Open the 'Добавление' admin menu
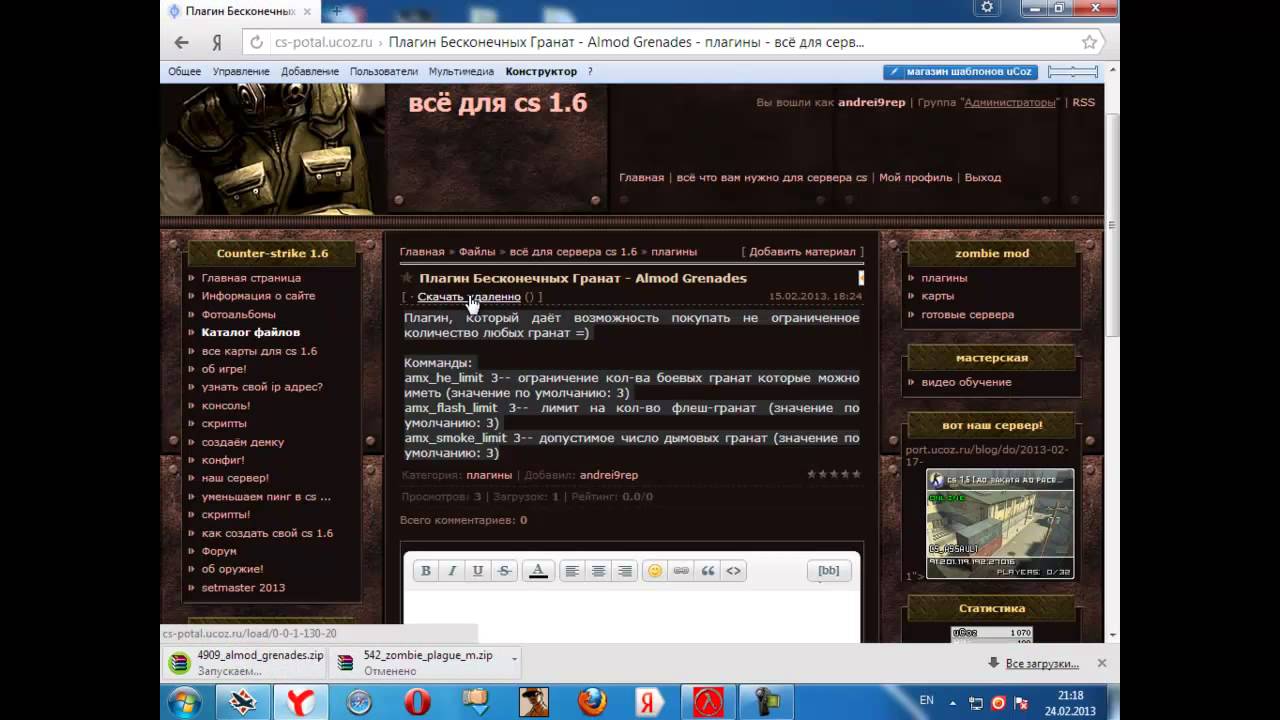 310,72
